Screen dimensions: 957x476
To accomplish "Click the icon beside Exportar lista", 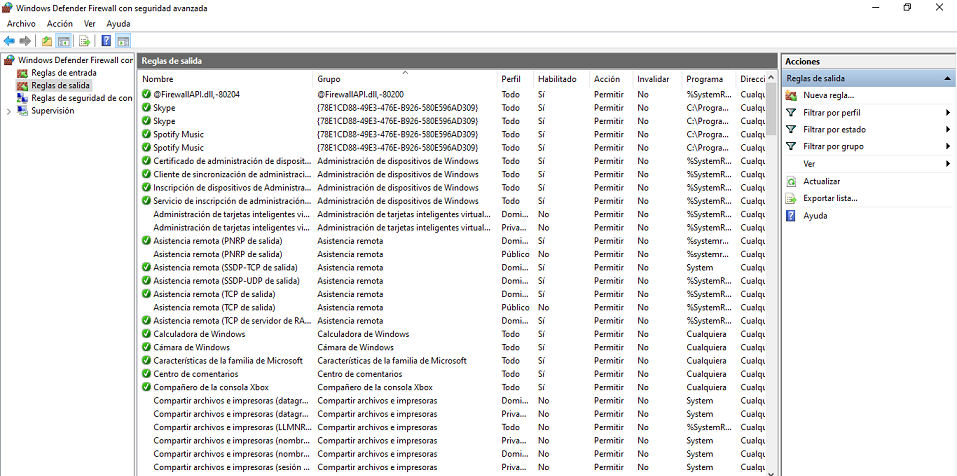I will coord(791,198).
